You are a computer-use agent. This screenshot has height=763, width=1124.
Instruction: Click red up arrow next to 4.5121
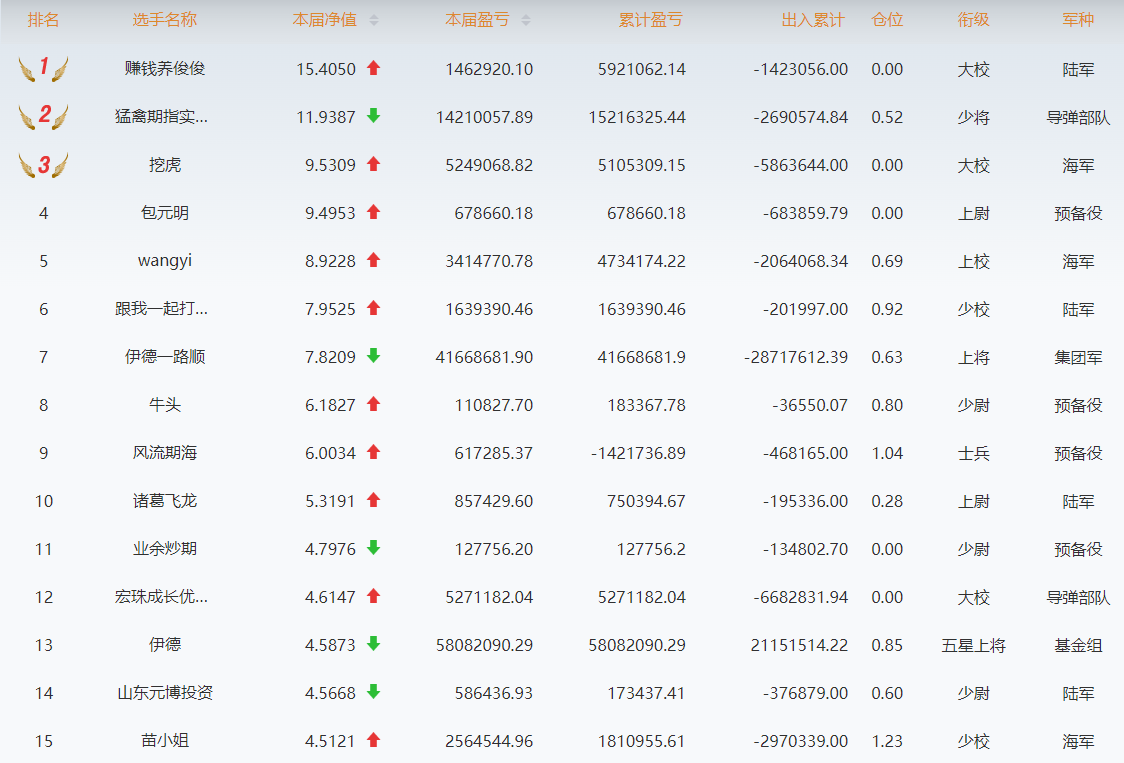point(373,740)
